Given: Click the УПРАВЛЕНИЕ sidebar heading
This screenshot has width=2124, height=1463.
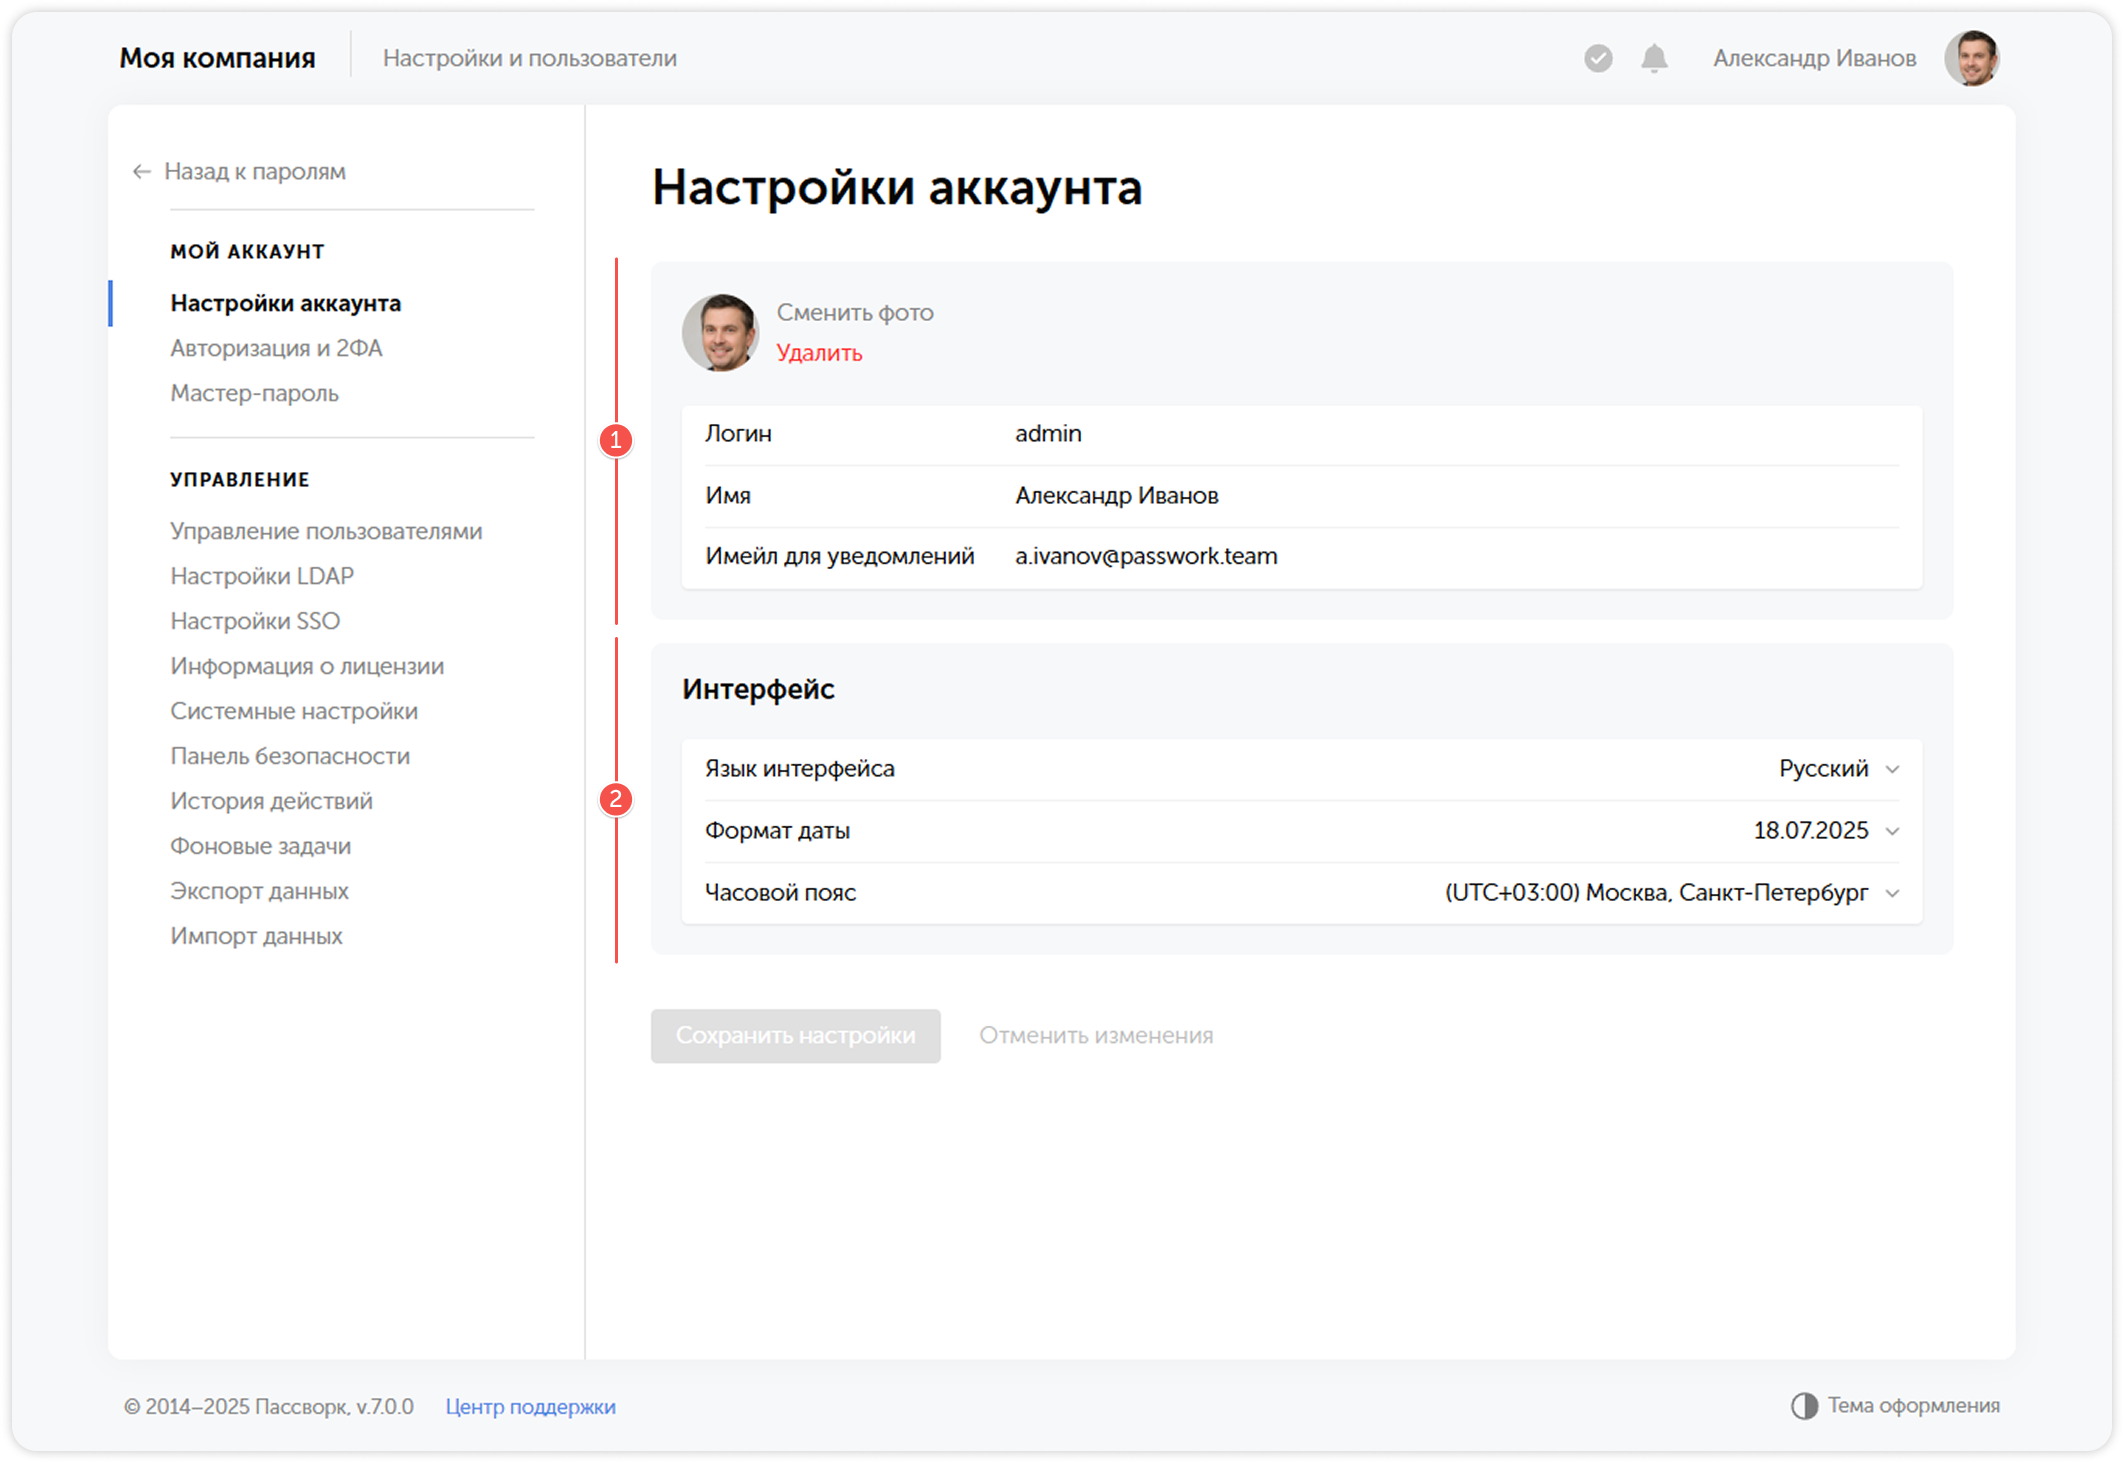Looking at the screenshot, I should tap(240, 479).
